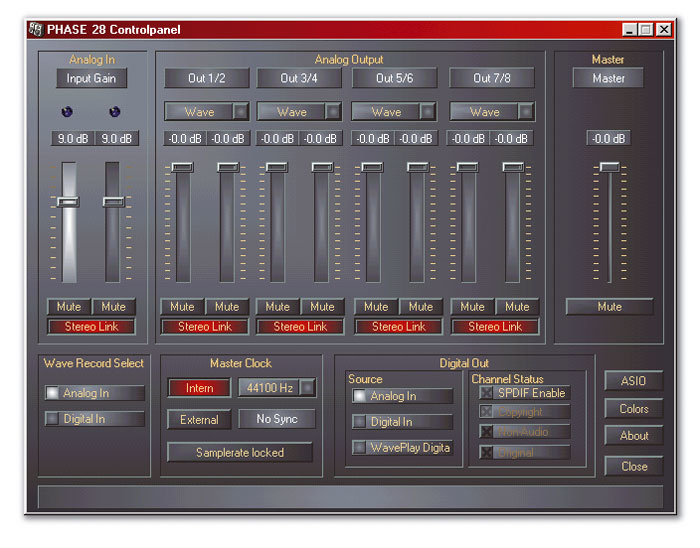Viewport: 700px width, 548px height.
Task: Mute the left channel of Out 1/2
Action: click(x=182, y=307)
